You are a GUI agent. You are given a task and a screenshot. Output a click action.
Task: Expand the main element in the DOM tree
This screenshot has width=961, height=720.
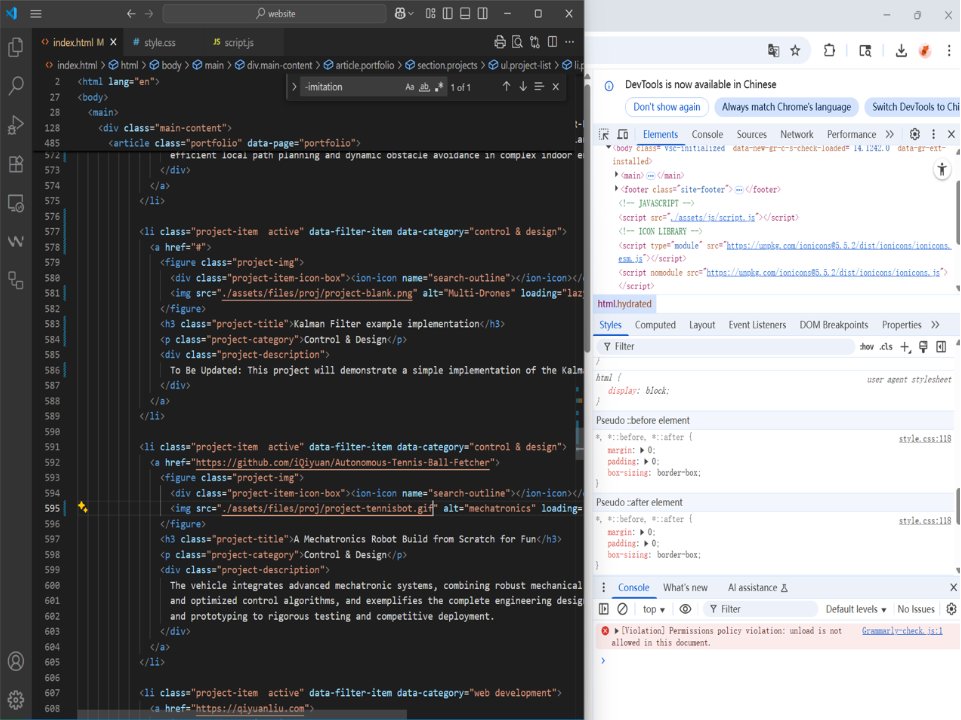point(617,175)
